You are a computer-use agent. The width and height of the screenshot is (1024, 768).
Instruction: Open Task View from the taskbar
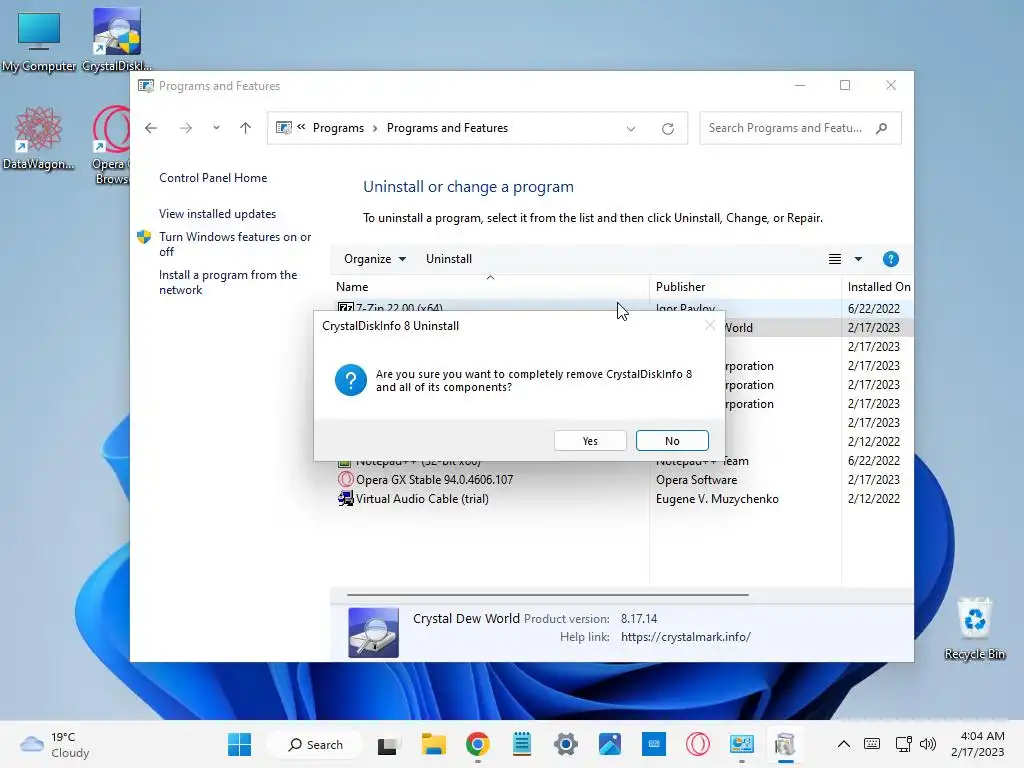[x=388, y=744]
